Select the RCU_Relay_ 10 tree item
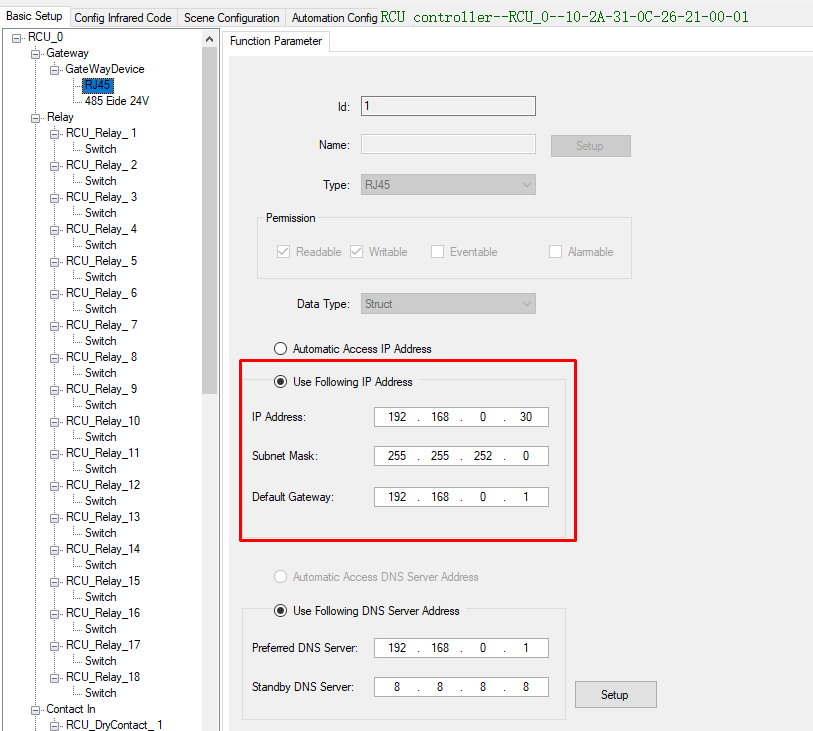Viewport: 813px width, 731px height. click(102, 421)
